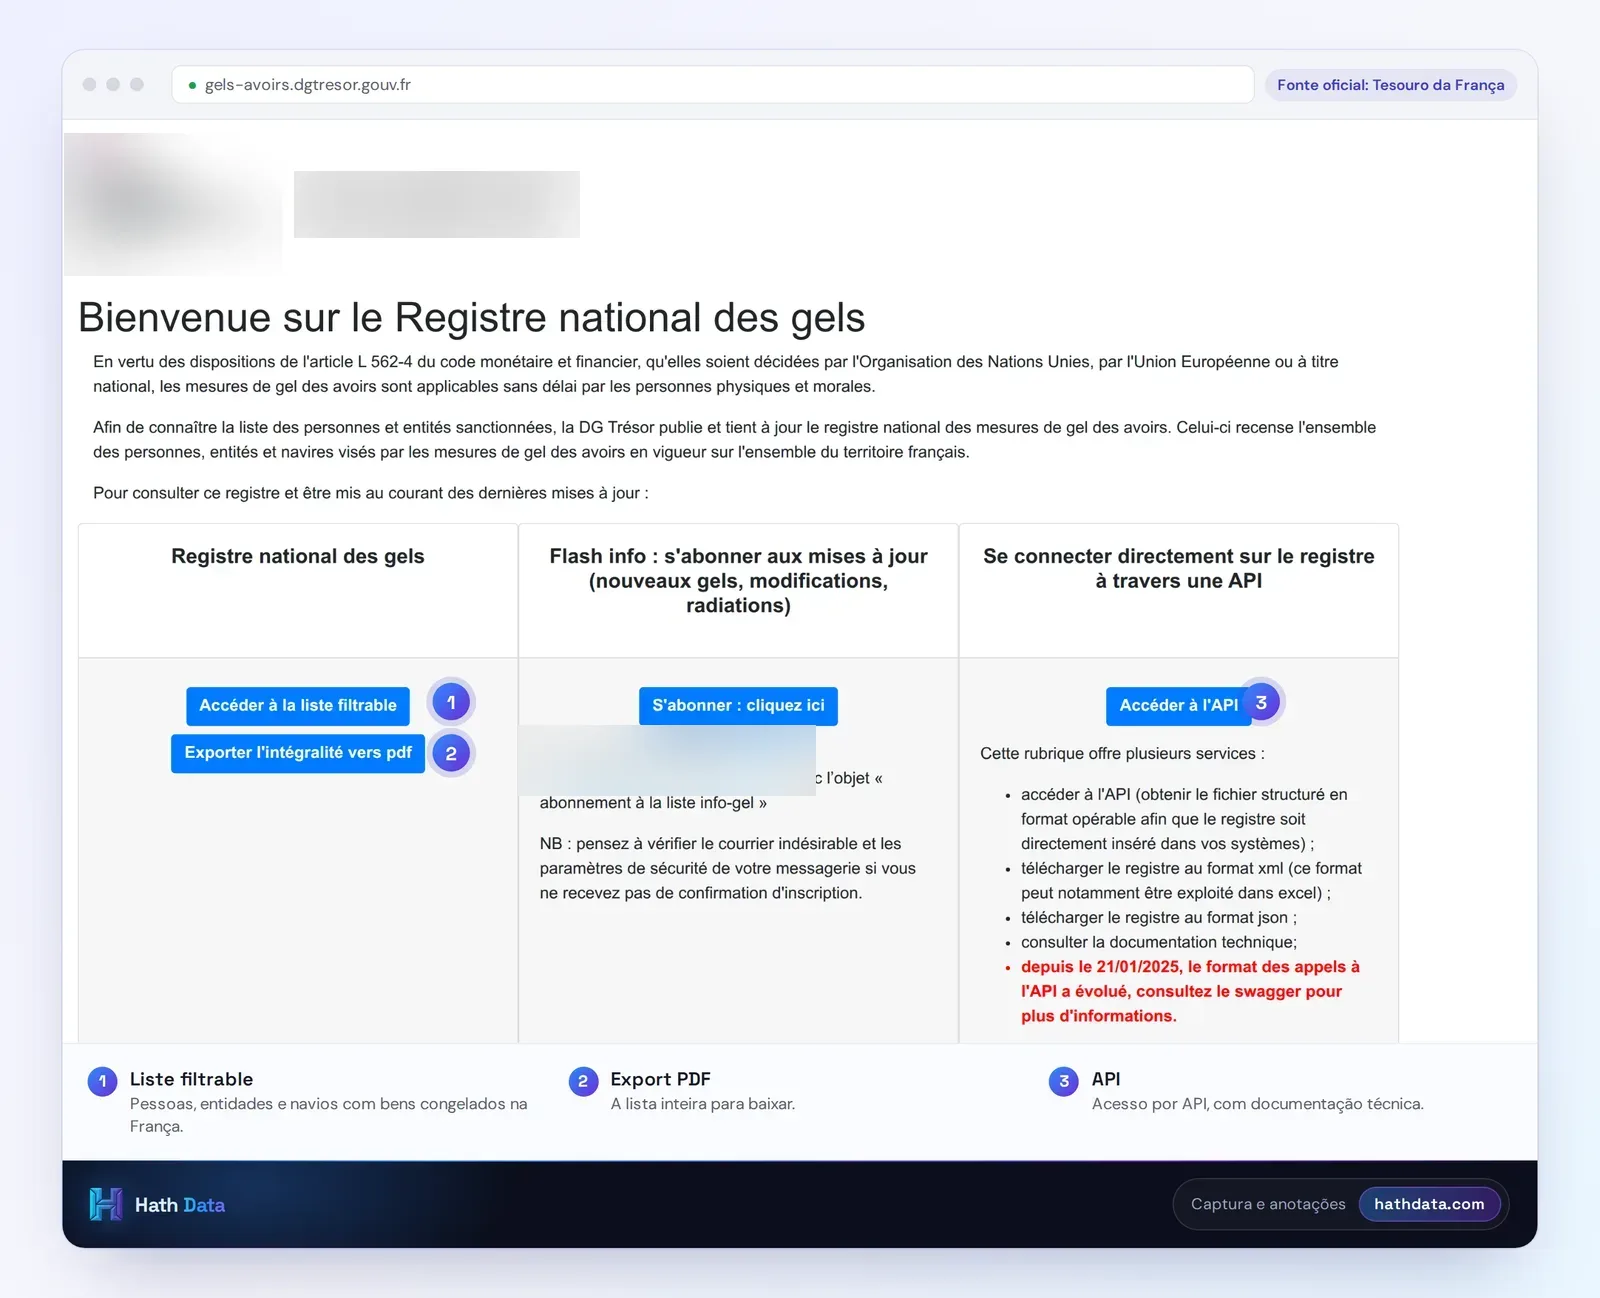Viewport: 1600px width, 1298px height.
Task: Click the 'Flash info : s'abonner aux mises à jour' heading
Action: (738, 580)
